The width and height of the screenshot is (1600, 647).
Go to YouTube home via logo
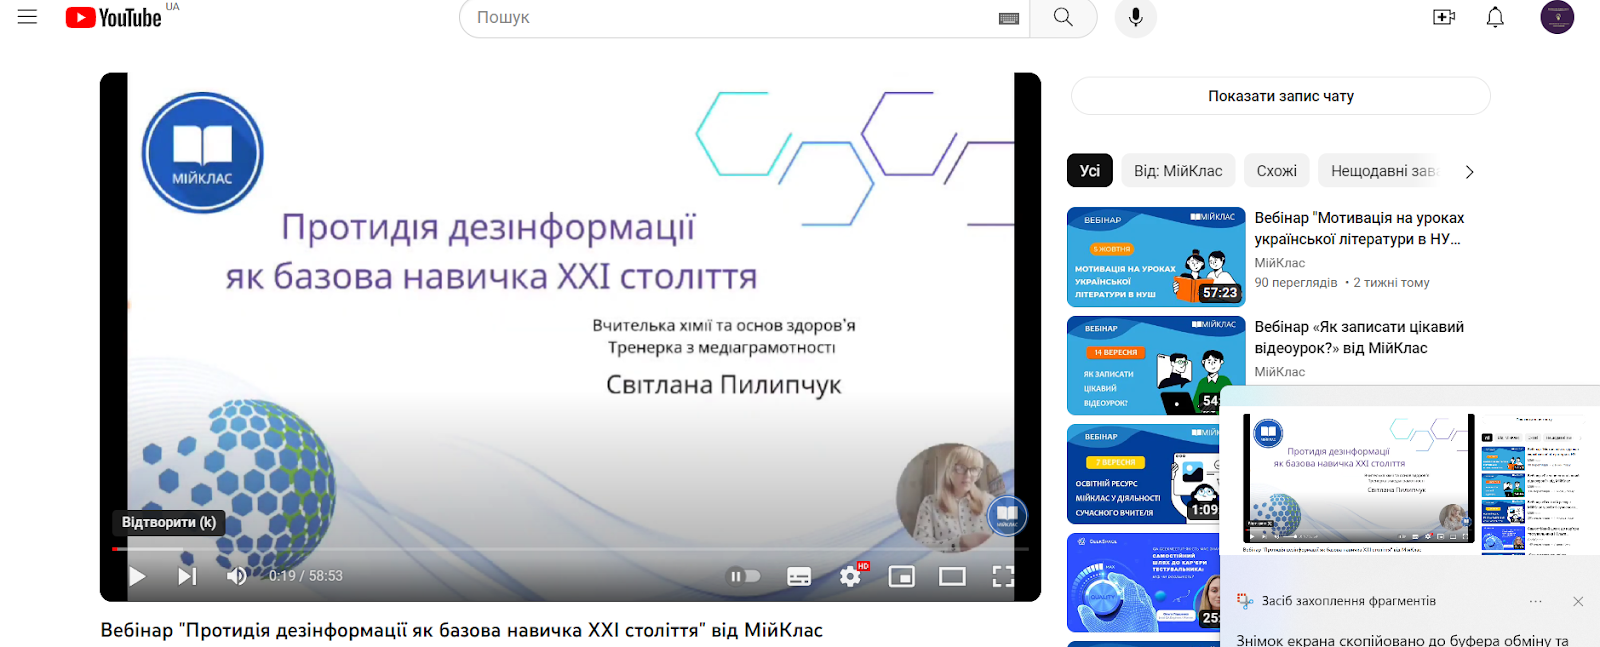pos(113,18)
